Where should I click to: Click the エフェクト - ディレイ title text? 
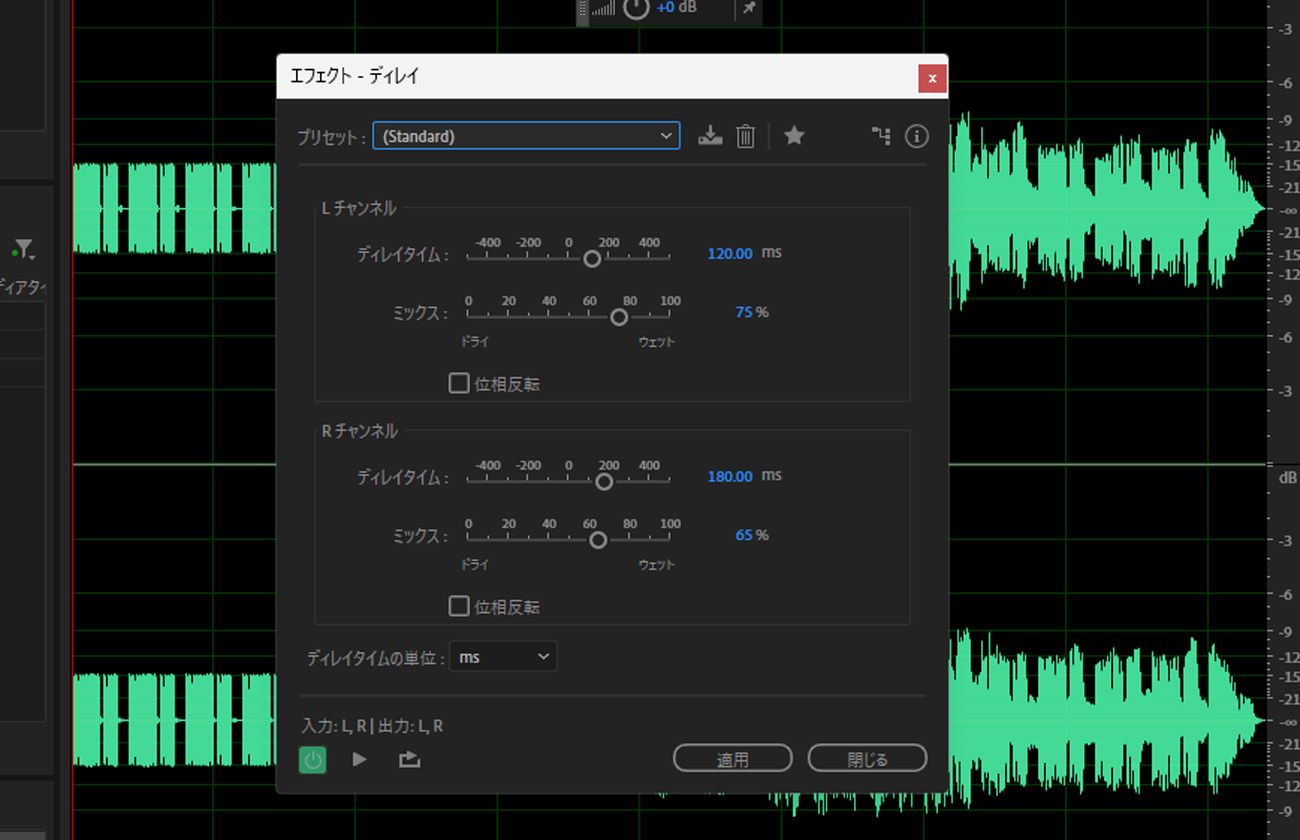[354, 76]
